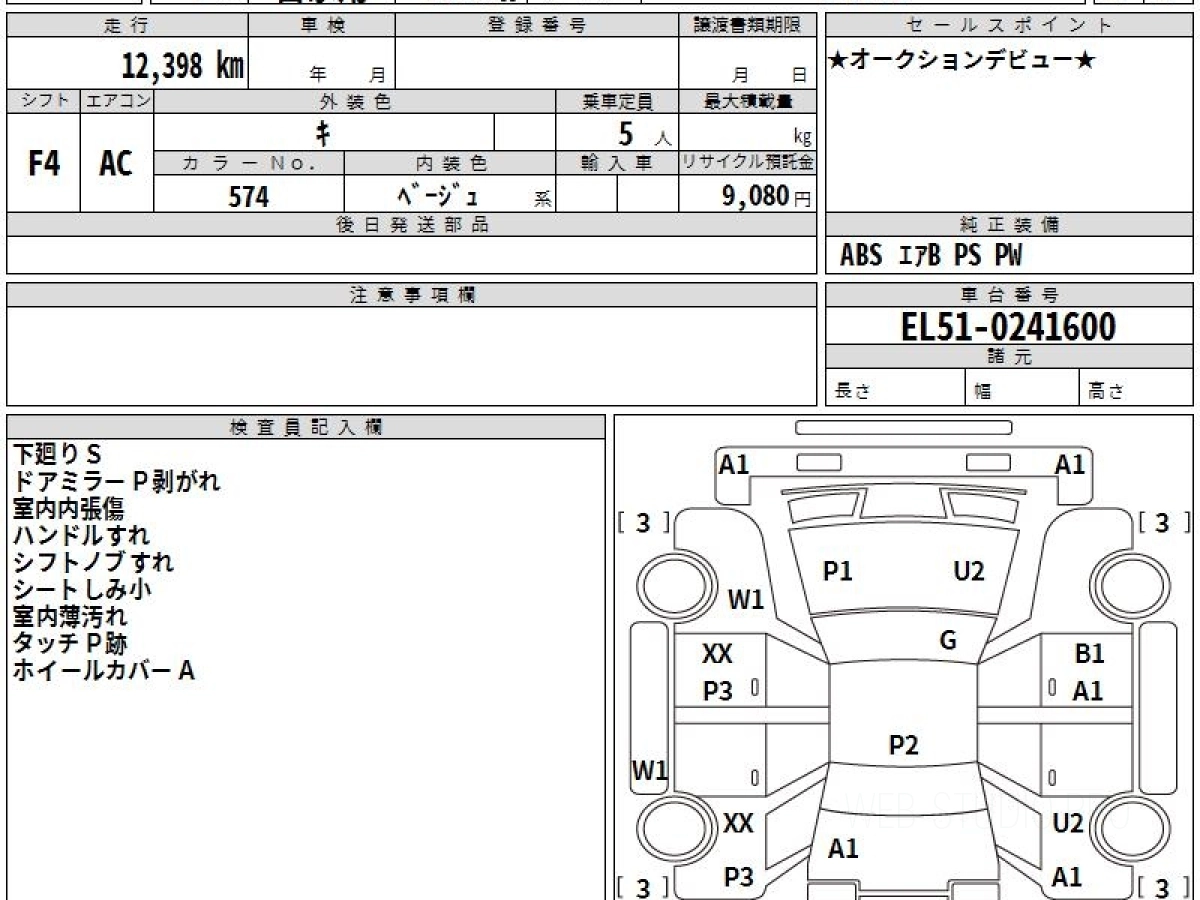This screenshot has width=1200, height=900.
Task: Select the 登録番号 header cell
Action: pyautogui.click(x=537, y=26)
